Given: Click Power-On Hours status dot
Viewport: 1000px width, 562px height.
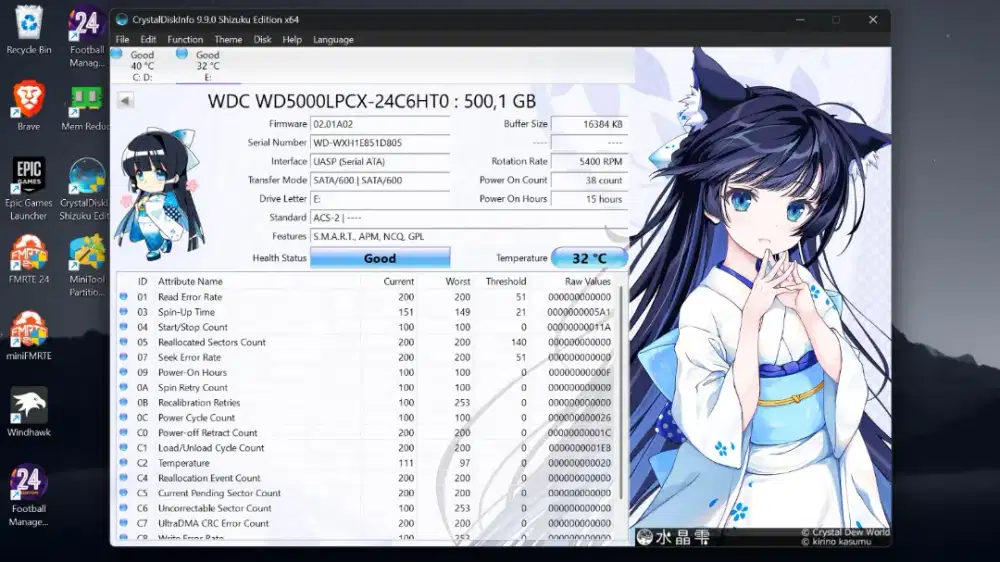Looking at the screenshot, I should coord(123,372).
